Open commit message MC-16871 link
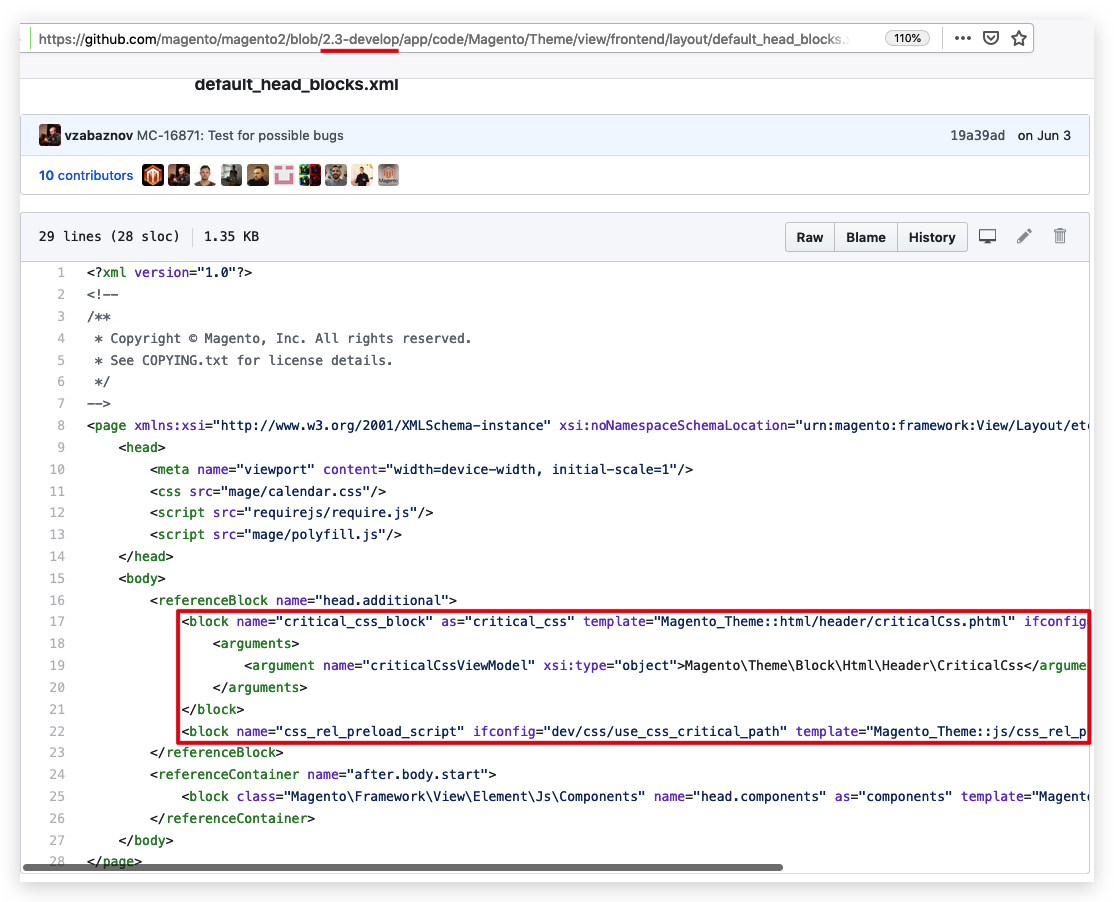Viewport: 1114px width, 902px height. point(240,136)
